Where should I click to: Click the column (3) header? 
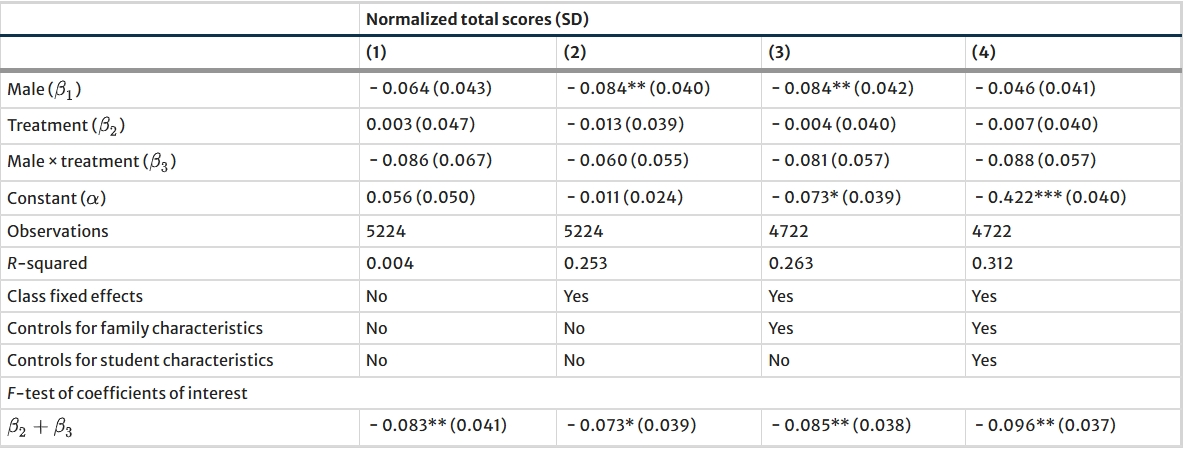pyautogui.click(x=779, y=53)
